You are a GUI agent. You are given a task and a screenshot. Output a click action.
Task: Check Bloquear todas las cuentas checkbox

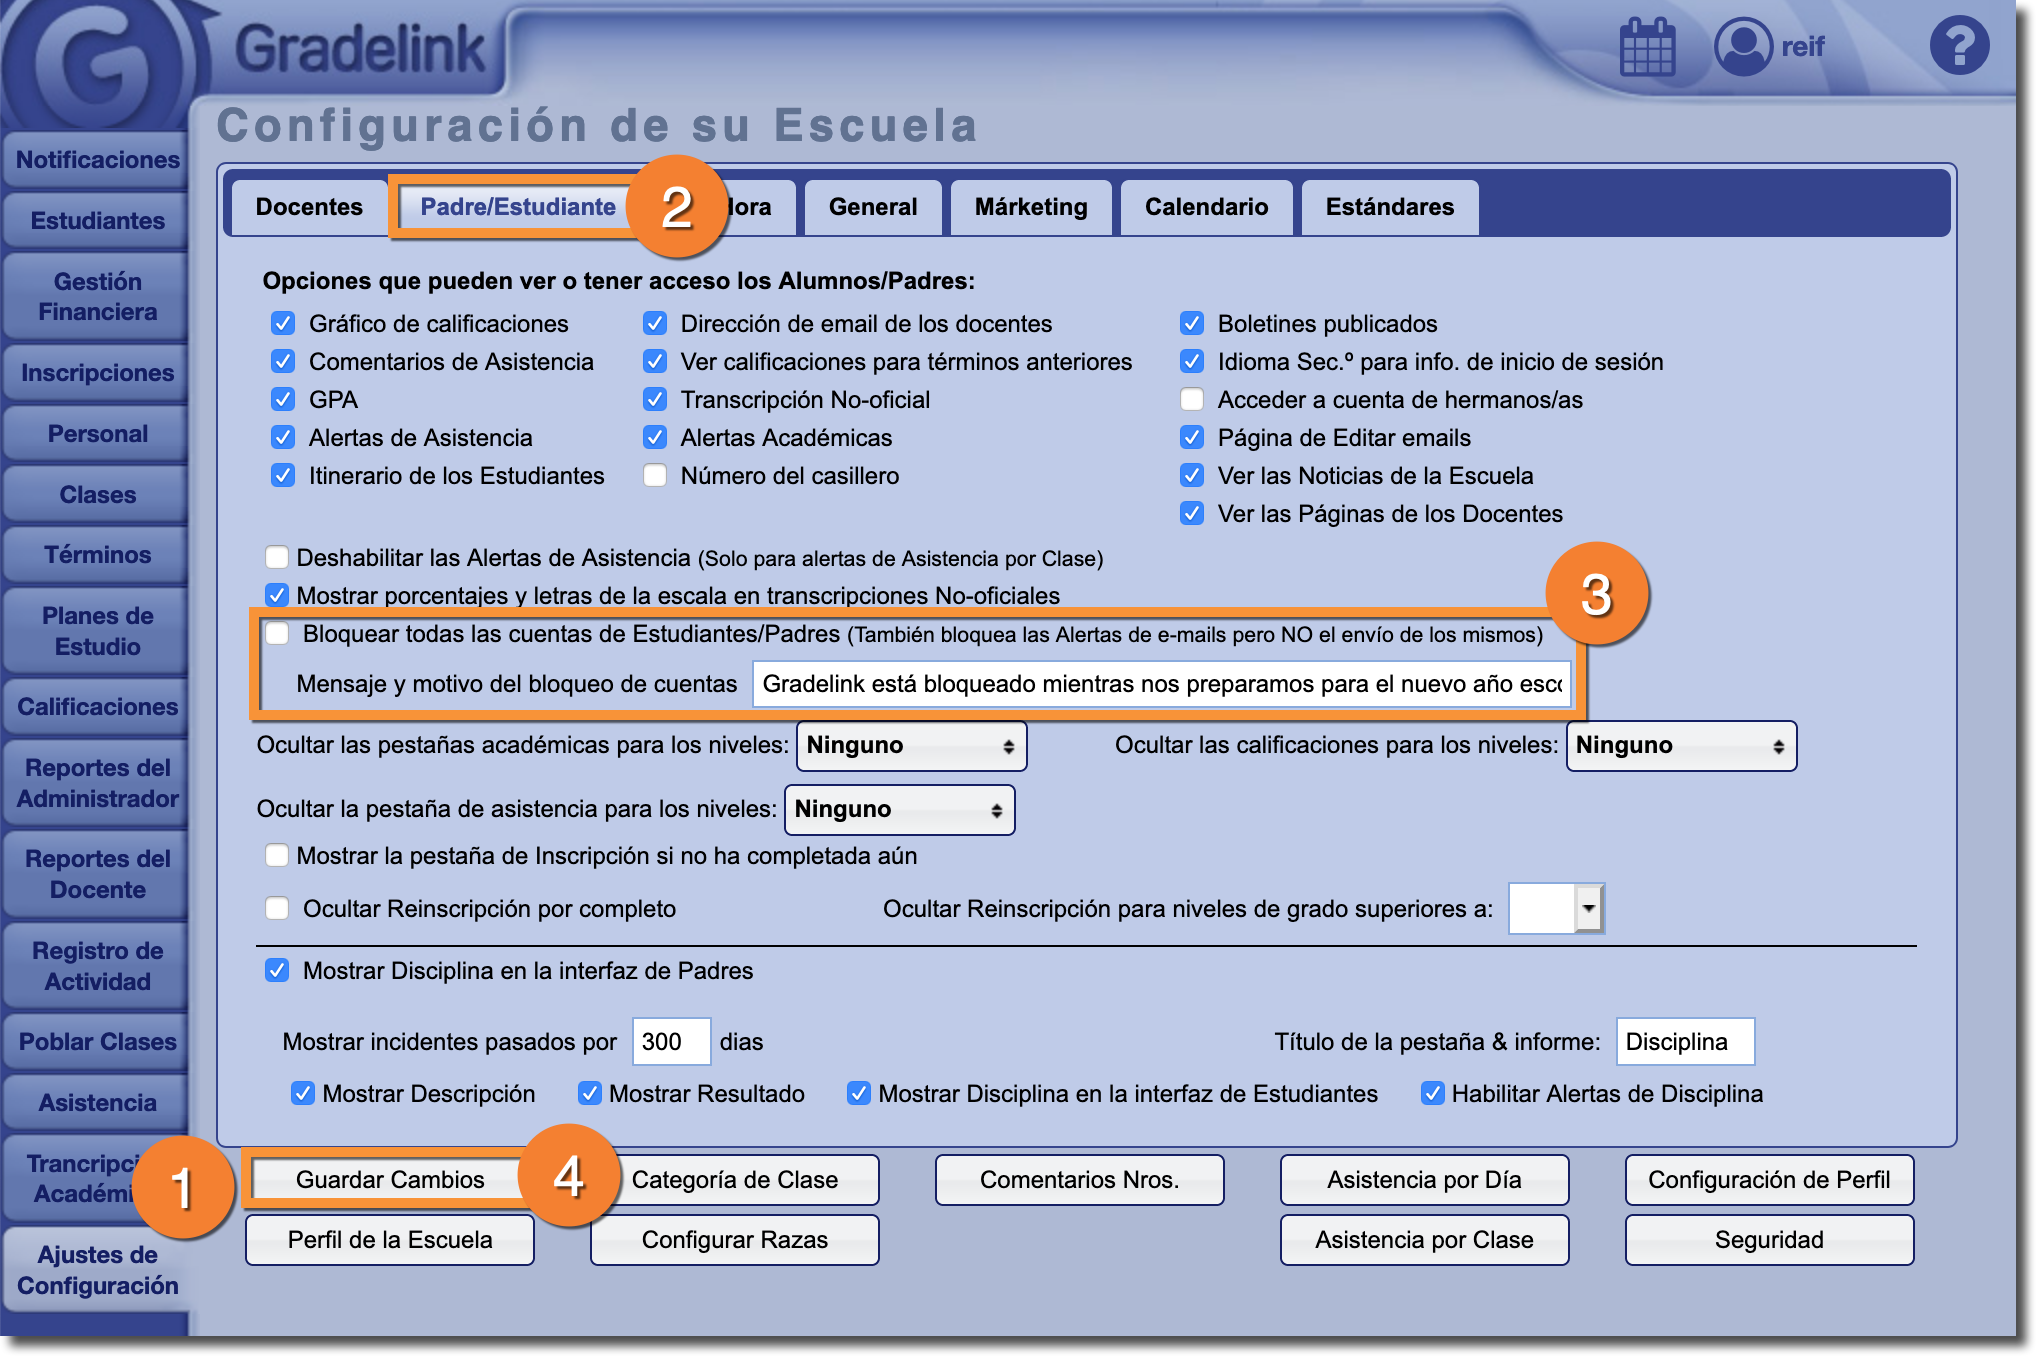pyautogui.click(x=277, y=634)
